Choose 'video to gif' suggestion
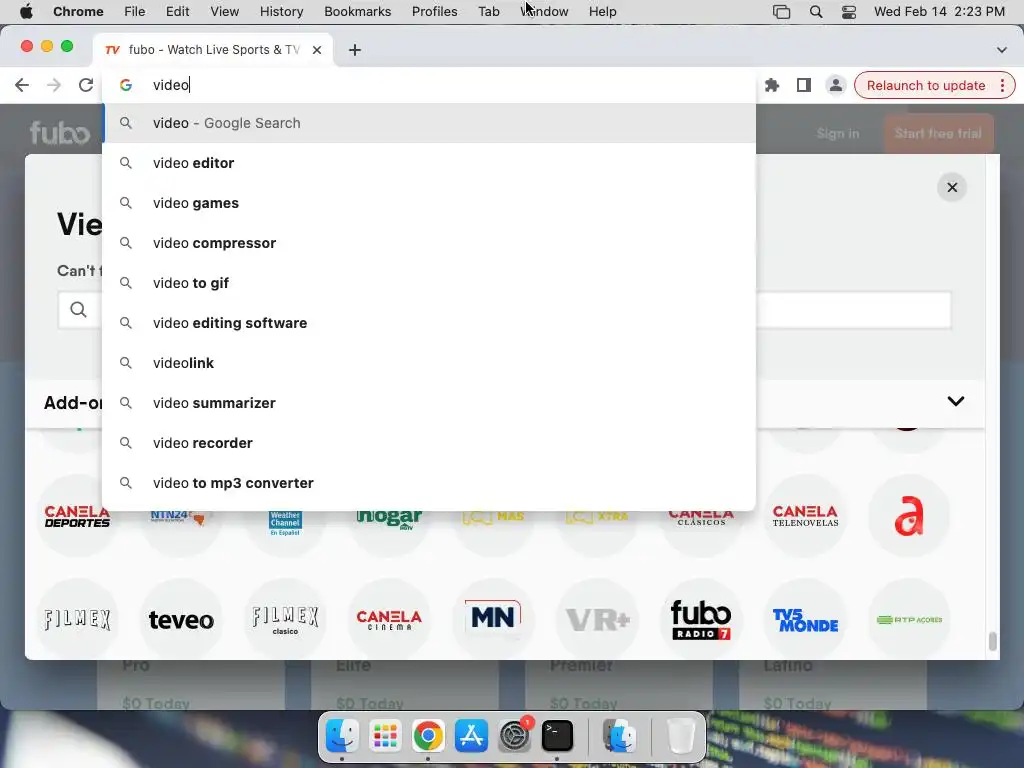This screenshot has width=1024, height=768. coord(429,283)
